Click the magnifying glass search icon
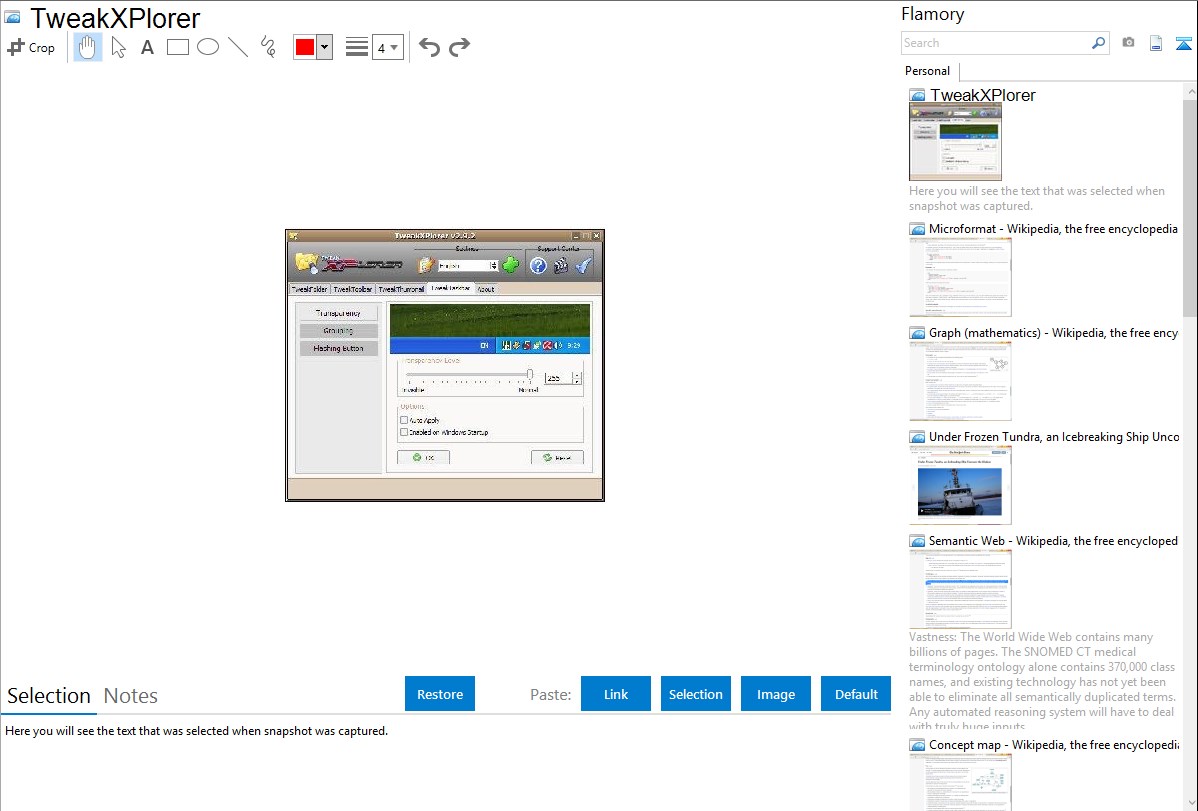Screen dimensions: 1198x811 (x=1099, y=43)
